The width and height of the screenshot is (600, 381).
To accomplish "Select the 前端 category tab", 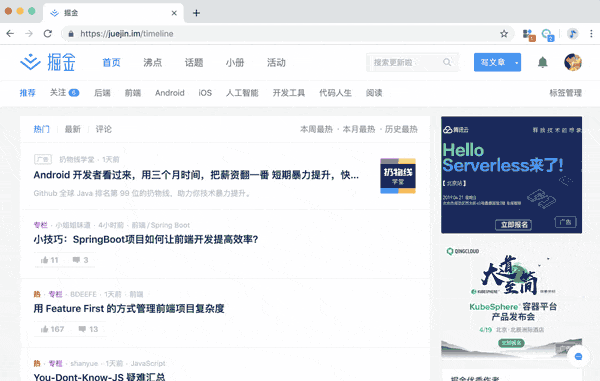I will (x=133, y=93).
